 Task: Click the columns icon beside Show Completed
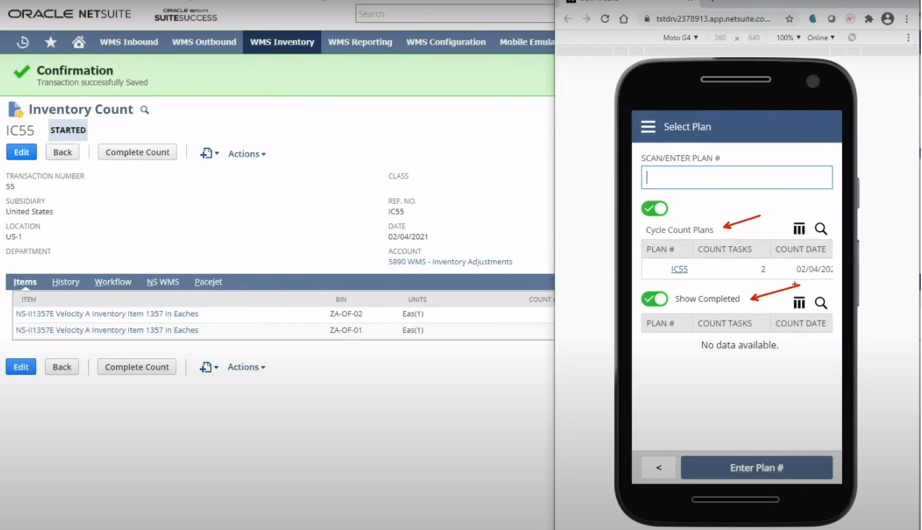tap(799, 303)
